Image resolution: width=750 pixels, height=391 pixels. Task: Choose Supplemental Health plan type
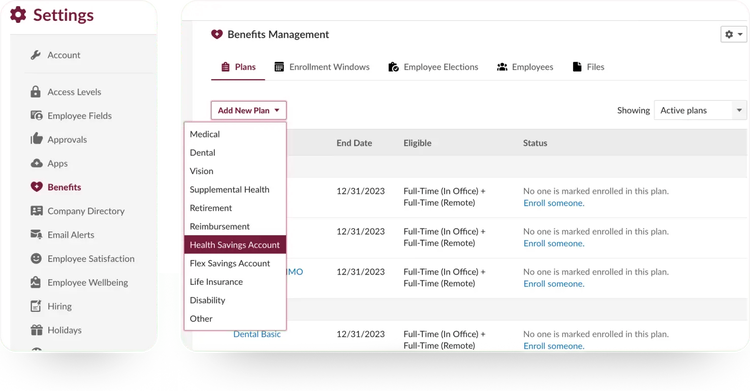235,190
